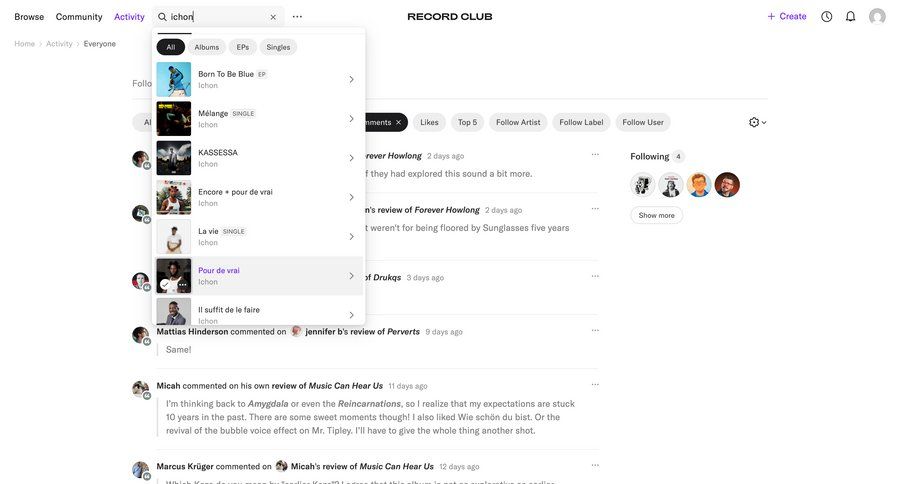Expand the La vie result chevron
This screenshot has width=900, height=484.
[351, 237]
